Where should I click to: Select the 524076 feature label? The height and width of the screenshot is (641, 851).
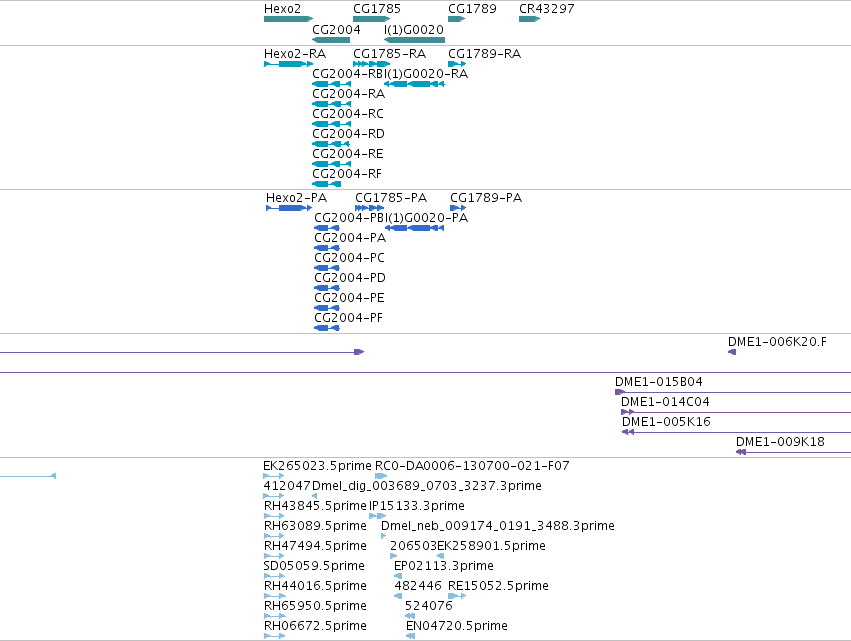coord(429,607)
